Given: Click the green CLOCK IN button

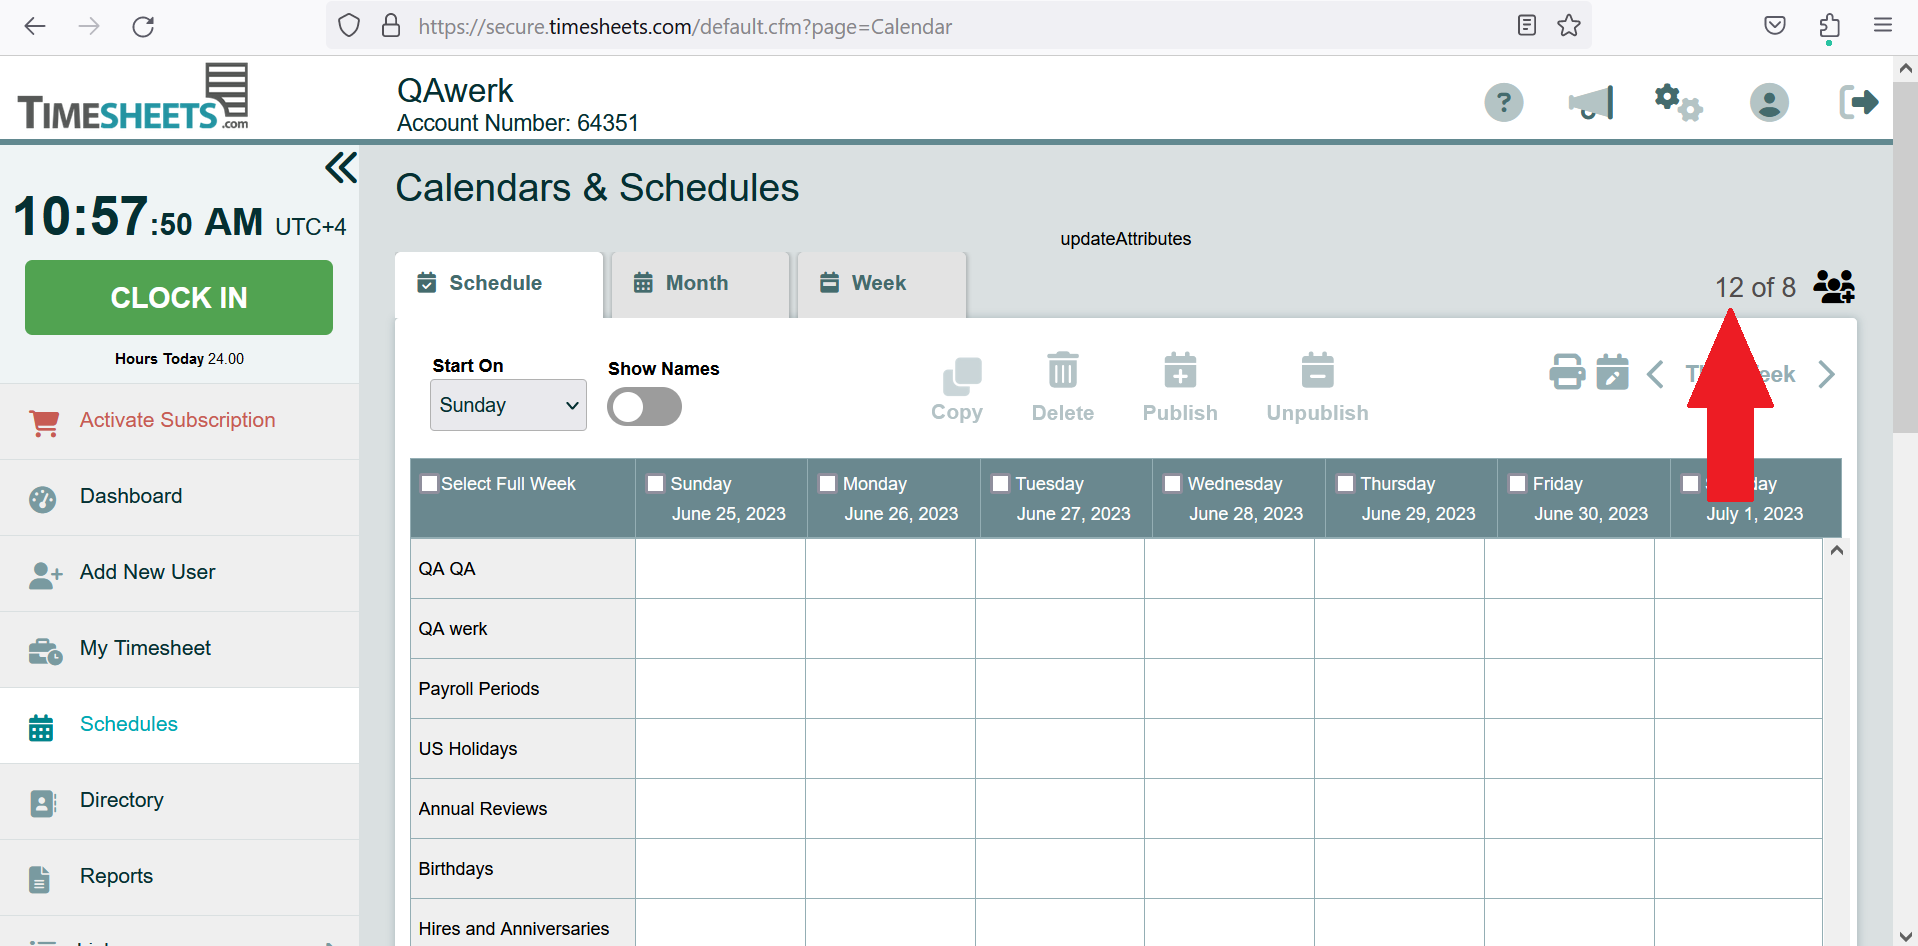Looking at the screenshot, I should point(179,297).
